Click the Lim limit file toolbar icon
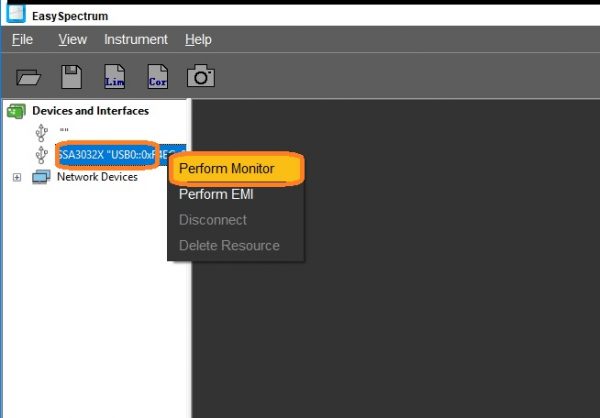 click(x=115, y=76)
